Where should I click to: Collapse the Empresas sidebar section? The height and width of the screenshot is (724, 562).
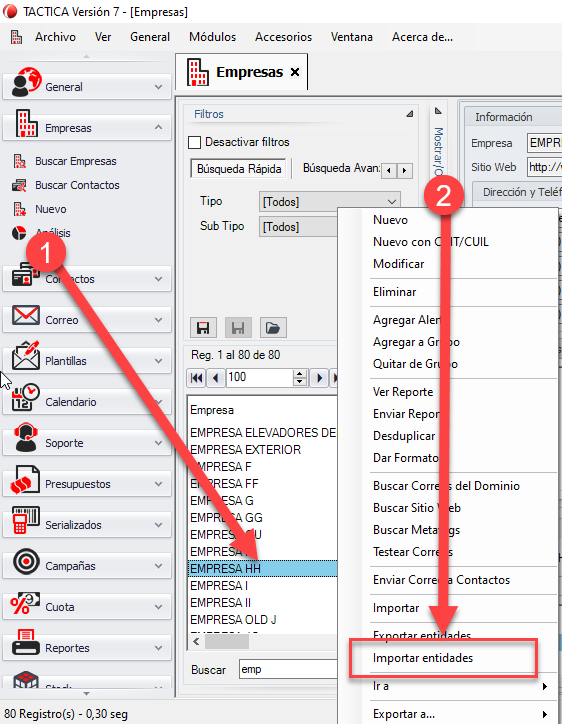click(x=158, y=127)
